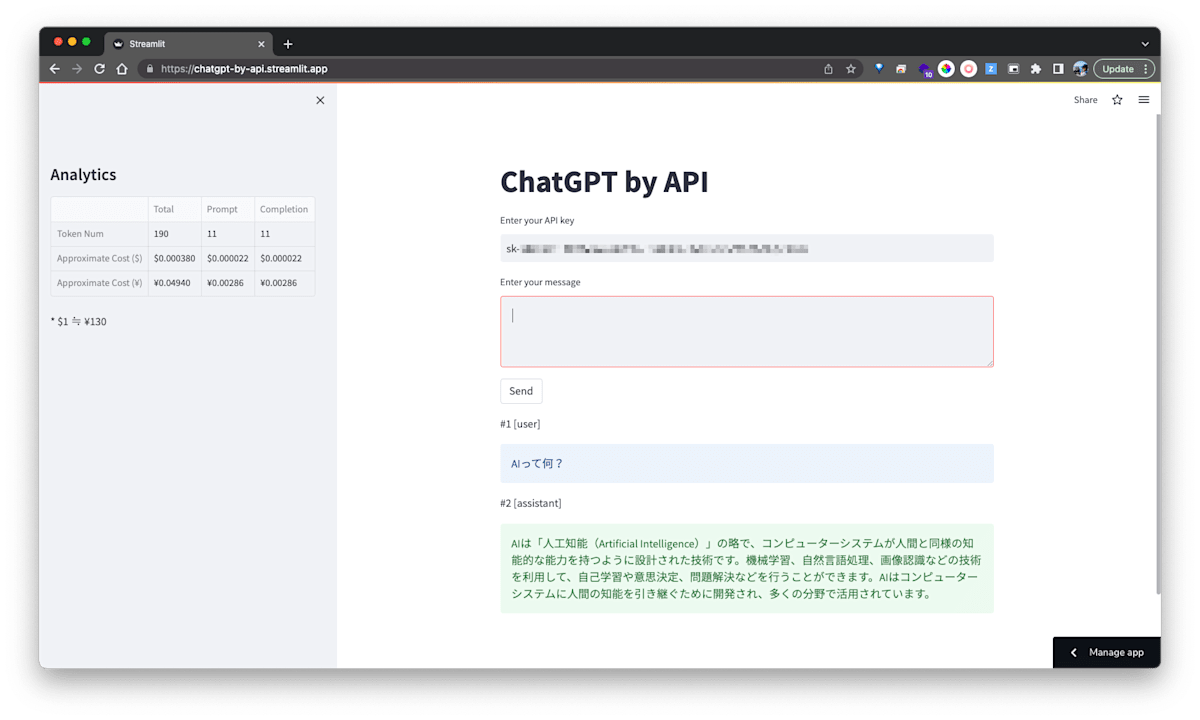Click the Token Num total value 190

pyautogui.click(x=175, y=234)
